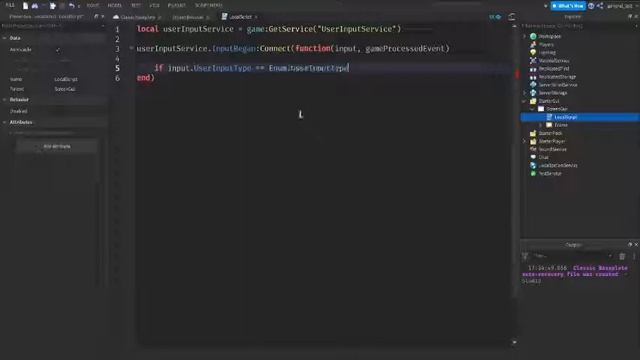Switch to the Classic Baseplate editor tab

coord(138,17)
